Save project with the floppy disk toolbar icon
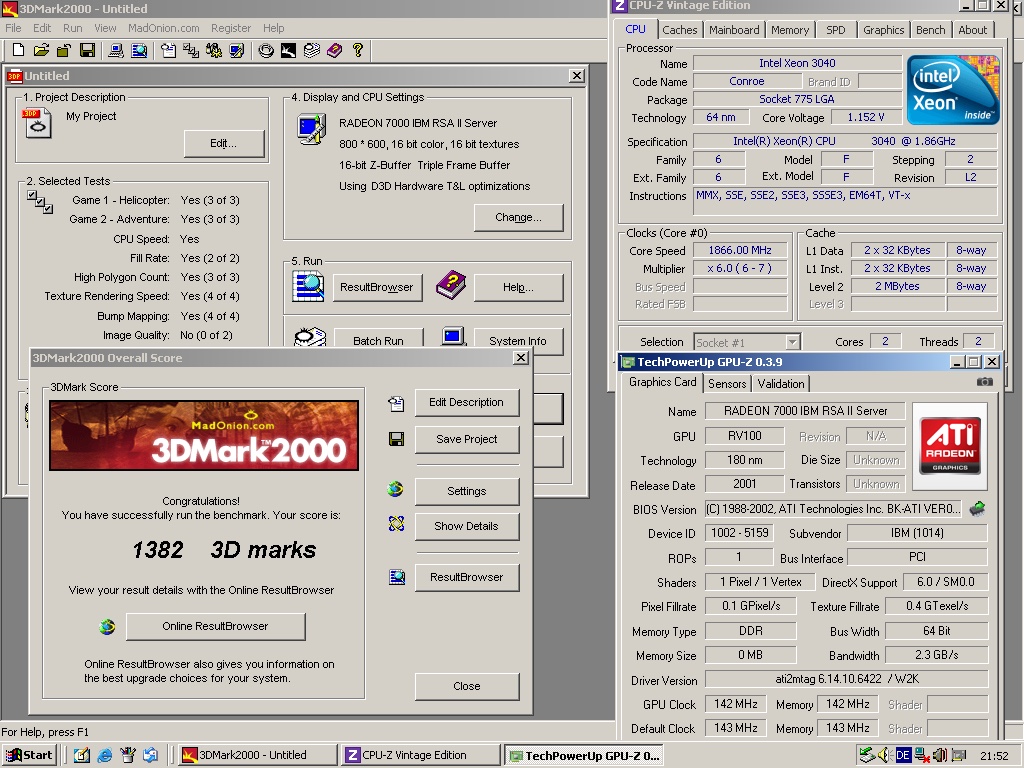1024x768 pixels. tap(87, 50)
